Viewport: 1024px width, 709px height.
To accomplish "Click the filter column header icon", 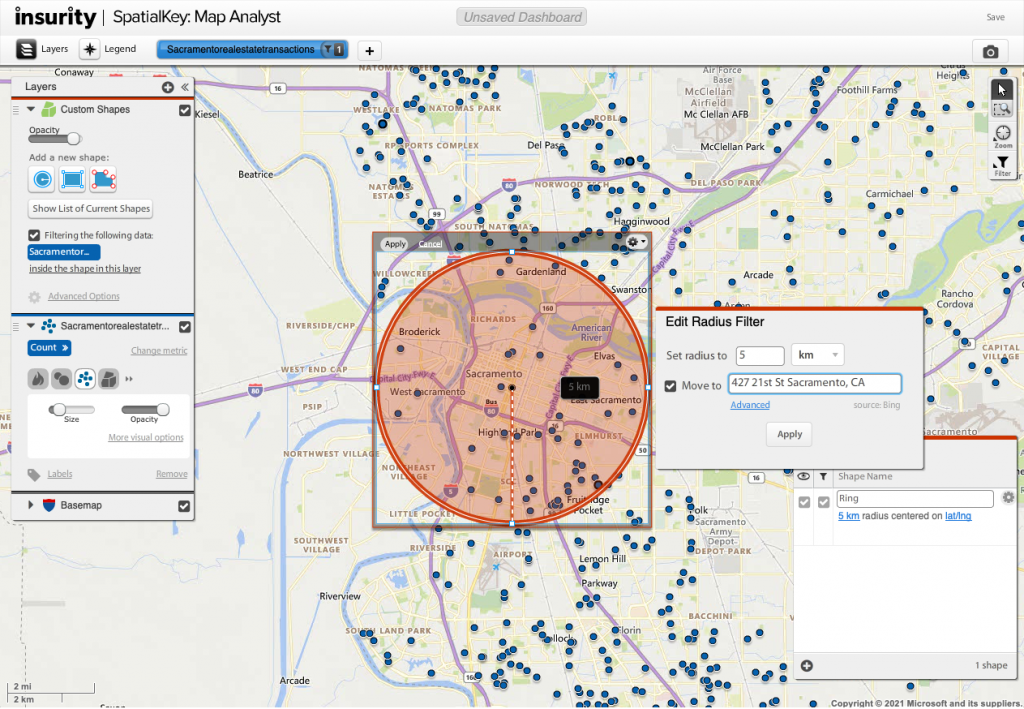I will [824, 477].
